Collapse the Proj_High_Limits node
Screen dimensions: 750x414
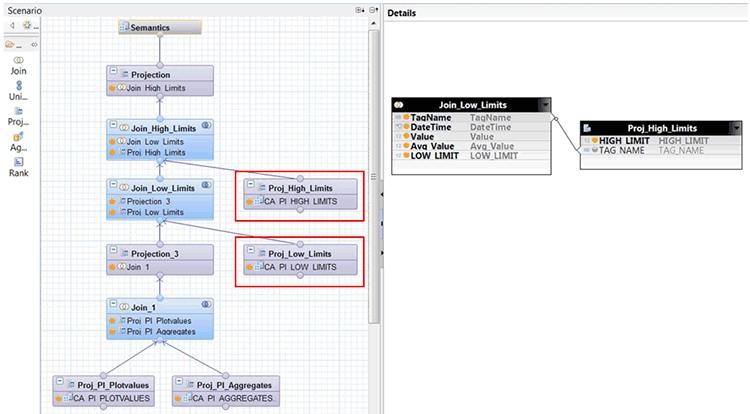coord(251,187)
